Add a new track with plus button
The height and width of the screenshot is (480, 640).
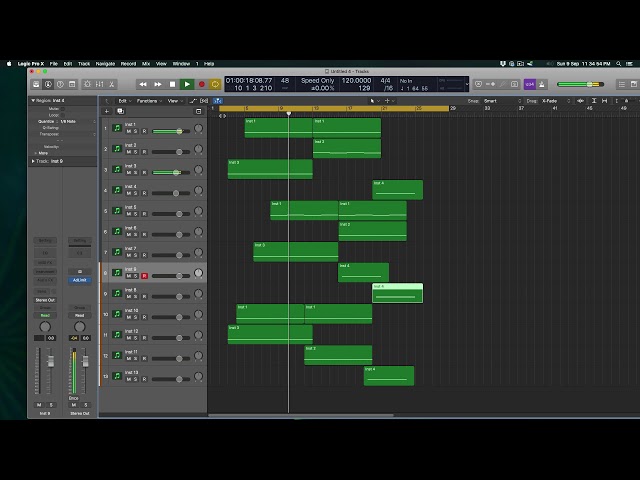pos(107,111)
